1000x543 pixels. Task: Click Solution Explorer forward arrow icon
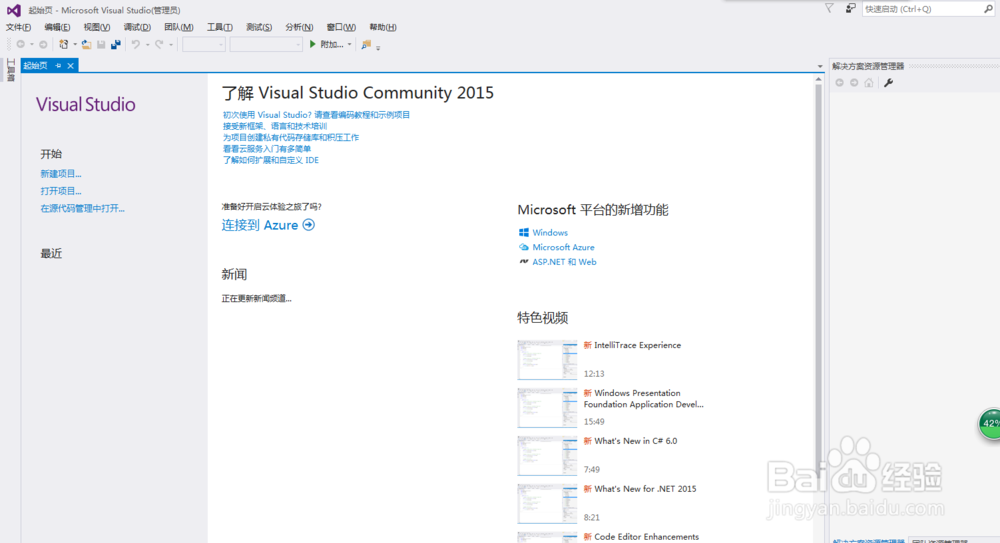(x=854, y=83)
